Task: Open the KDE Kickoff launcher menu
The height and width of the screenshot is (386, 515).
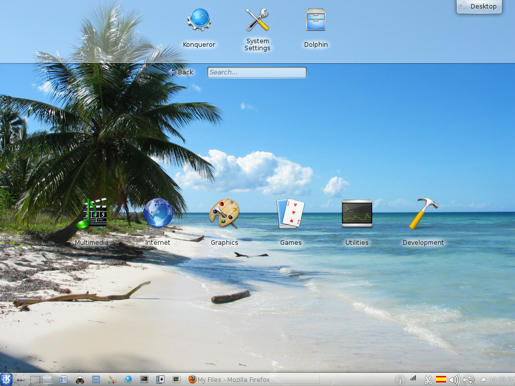Action: coord(6,379)
